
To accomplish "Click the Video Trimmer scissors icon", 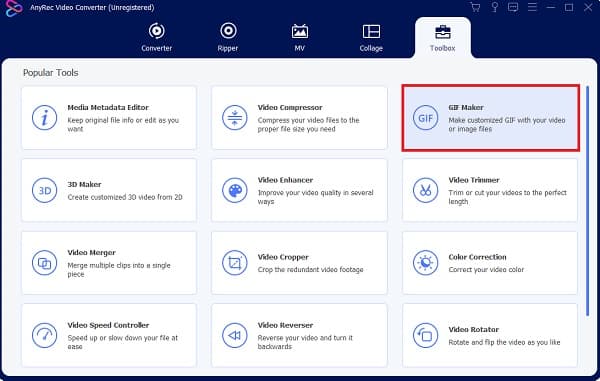I will 426,190.
